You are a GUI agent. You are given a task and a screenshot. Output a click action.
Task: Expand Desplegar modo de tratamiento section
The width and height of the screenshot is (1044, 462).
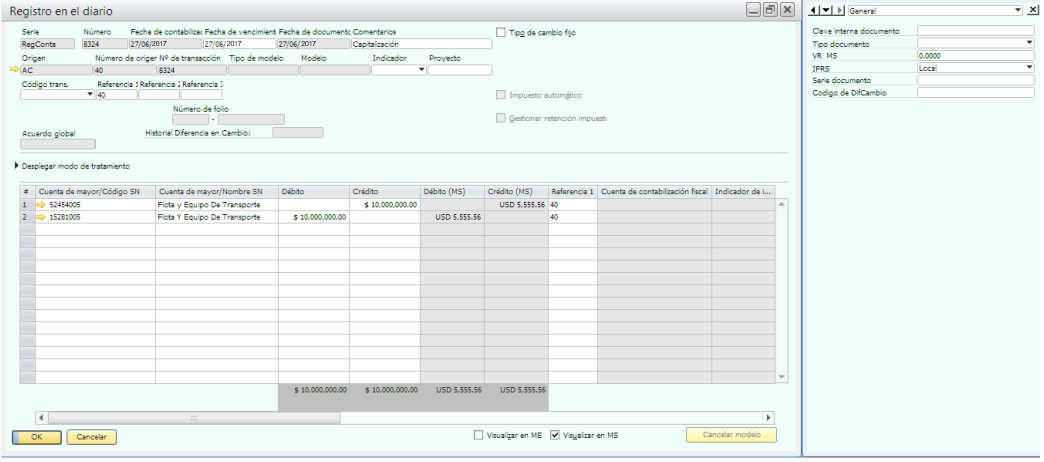16,166
